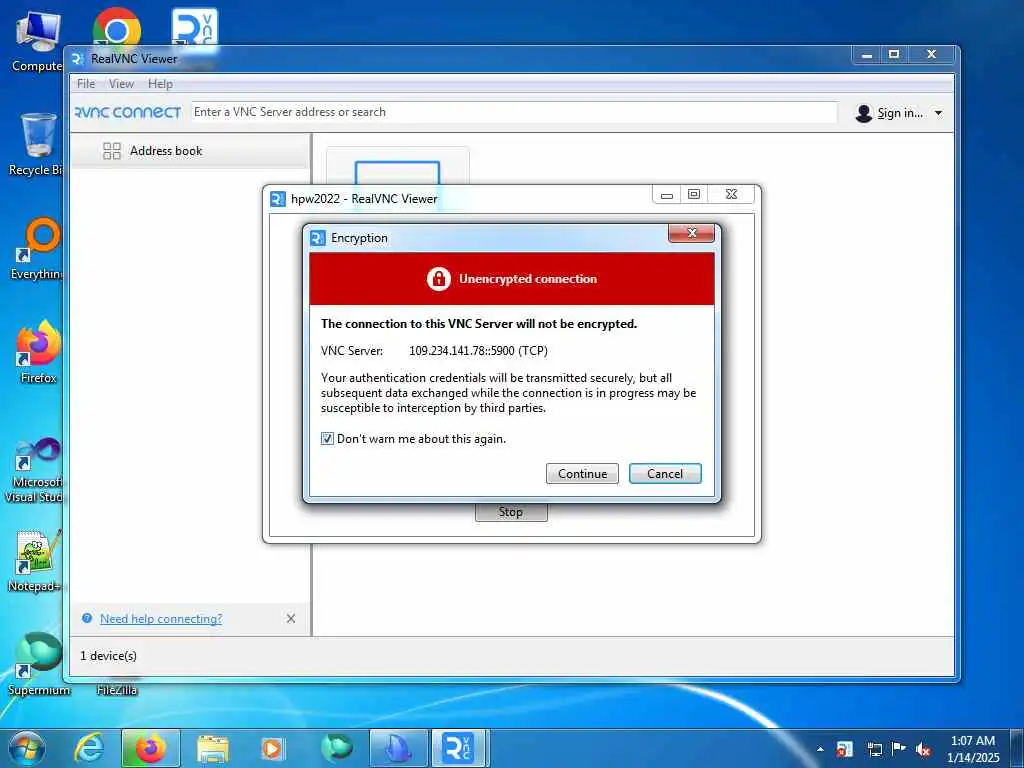This screenshot has height=768, width=1024.
Task: Maximize the hpw2022 RealVNC Viewer window
Action: click(x=694, y=195)
